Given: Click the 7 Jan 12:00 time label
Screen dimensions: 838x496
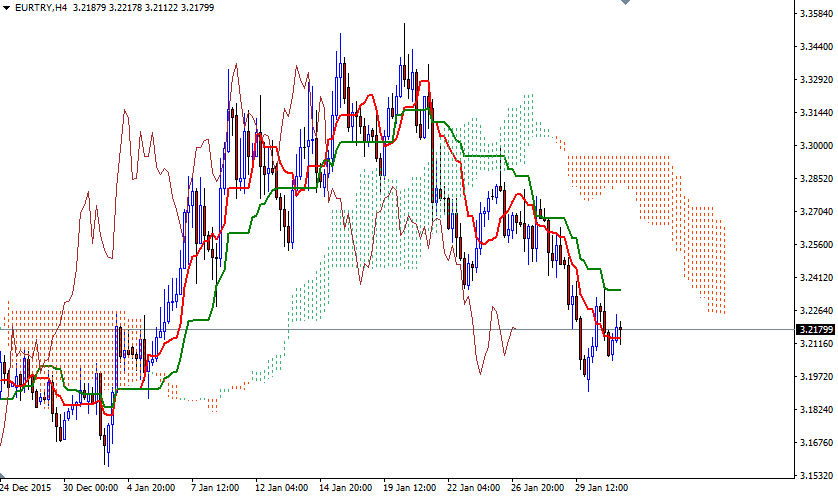Looking at the screenshot, I should click(x=215, y=487).
